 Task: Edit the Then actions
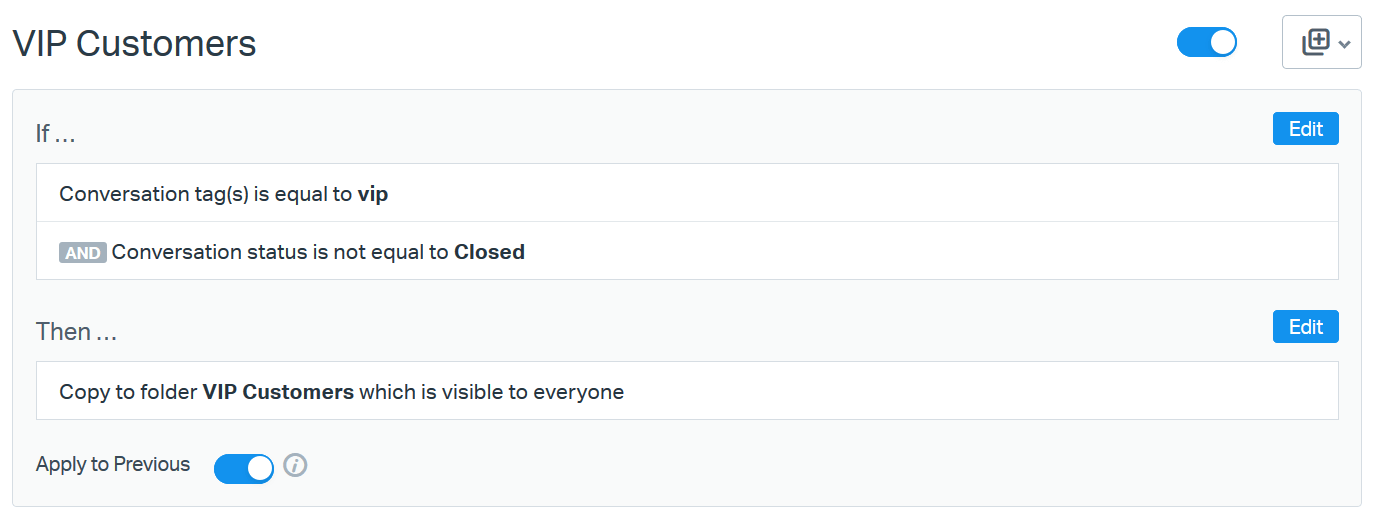click(x=1305, y=327)
